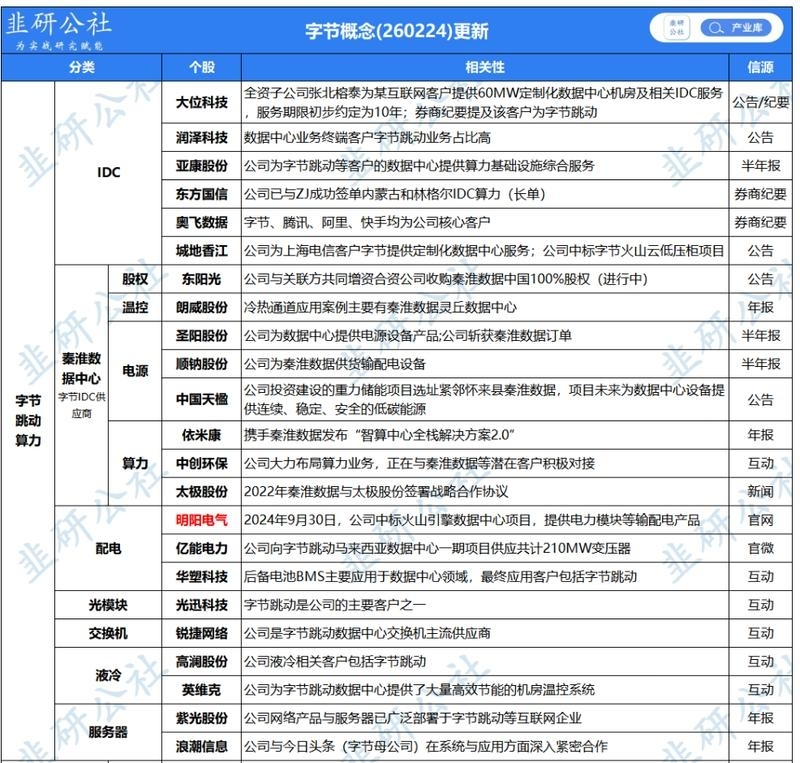This screenshot has height=763, width=800.
Task: Open the 产业库 search pill button
Action: 736,28
